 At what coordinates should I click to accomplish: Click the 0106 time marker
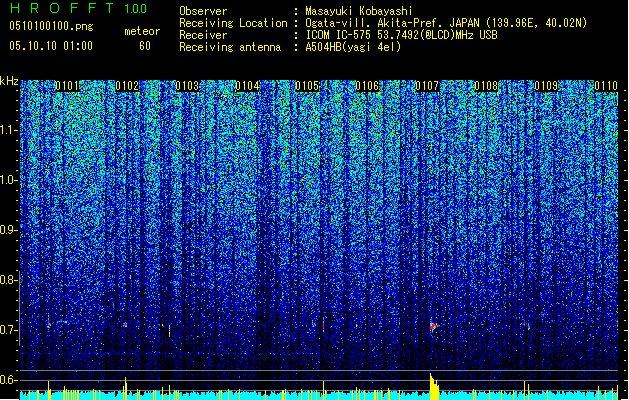point(367,86)
